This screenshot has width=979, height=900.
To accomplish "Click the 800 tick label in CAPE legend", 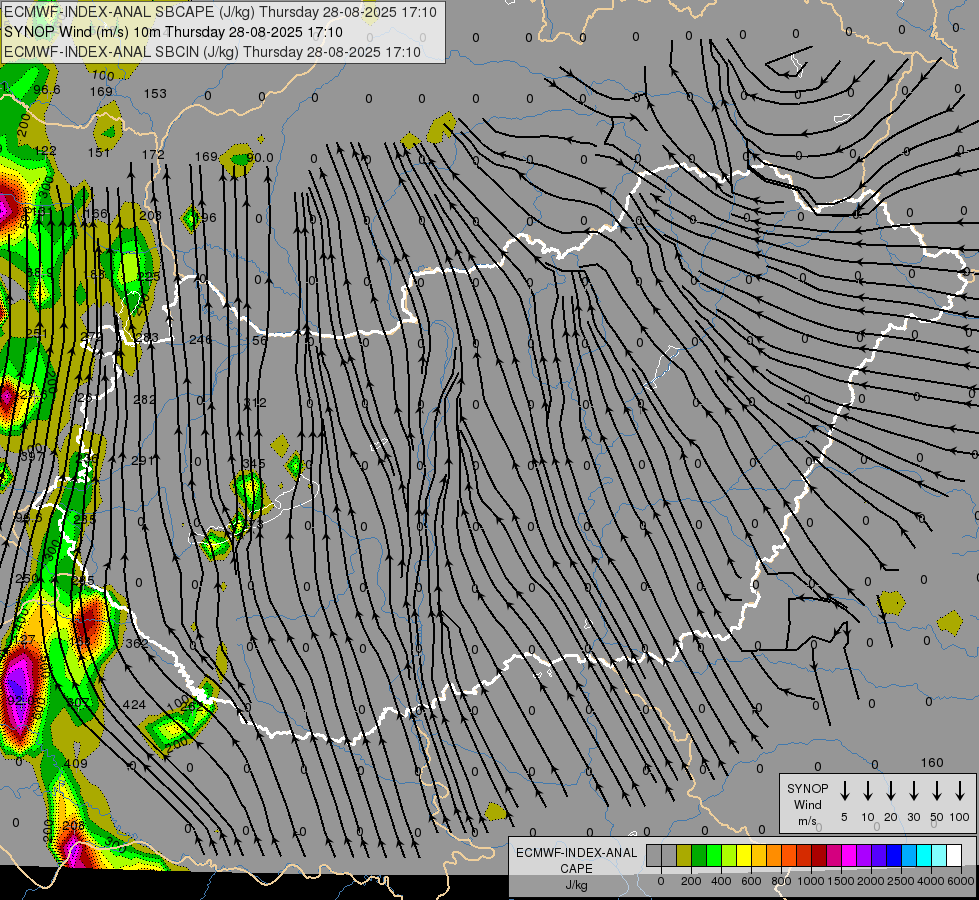I will click(x=781, y=881).
